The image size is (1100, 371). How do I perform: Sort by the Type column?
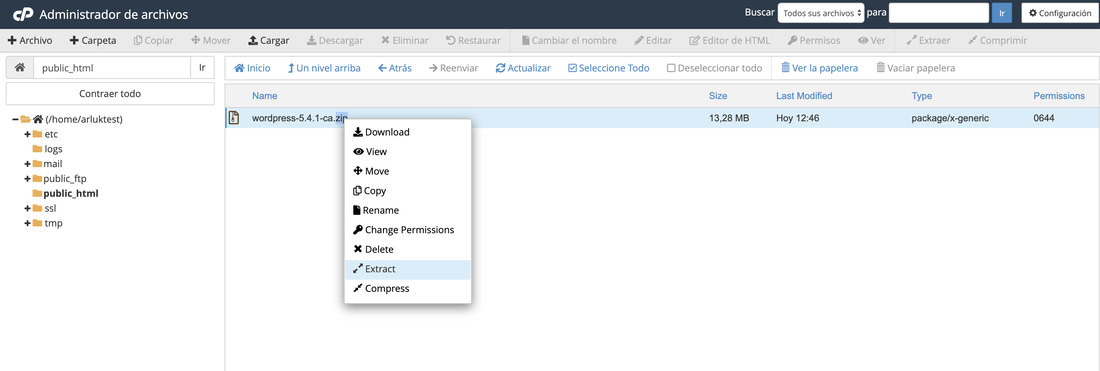922,95
